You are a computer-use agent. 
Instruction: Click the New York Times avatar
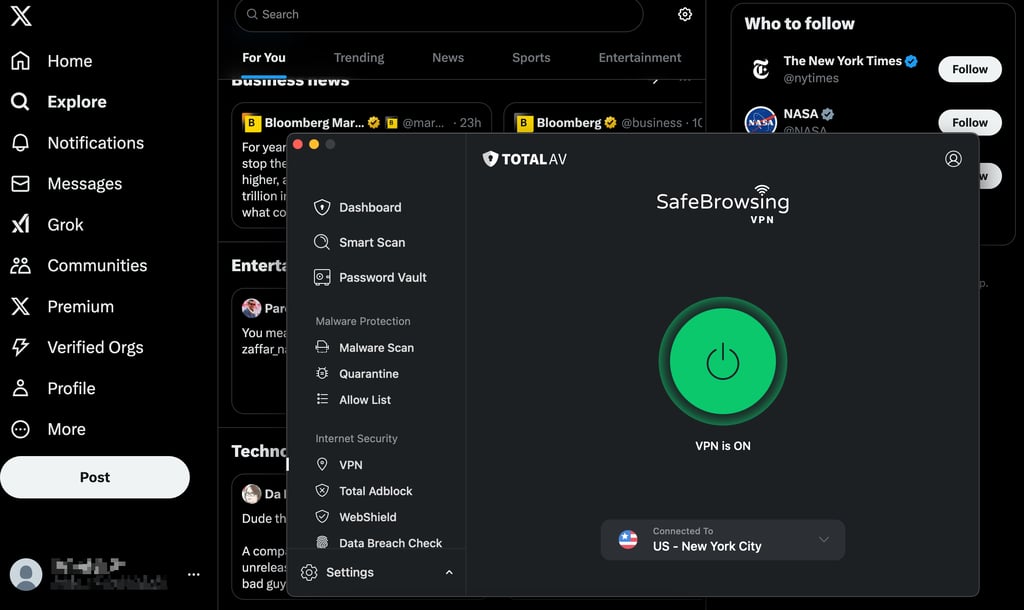761,69
